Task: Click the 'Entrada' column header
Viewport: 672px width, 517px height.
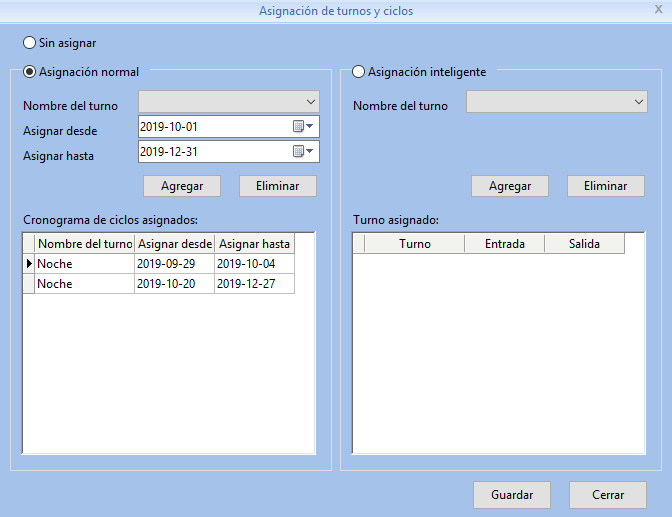Action: 504,243
